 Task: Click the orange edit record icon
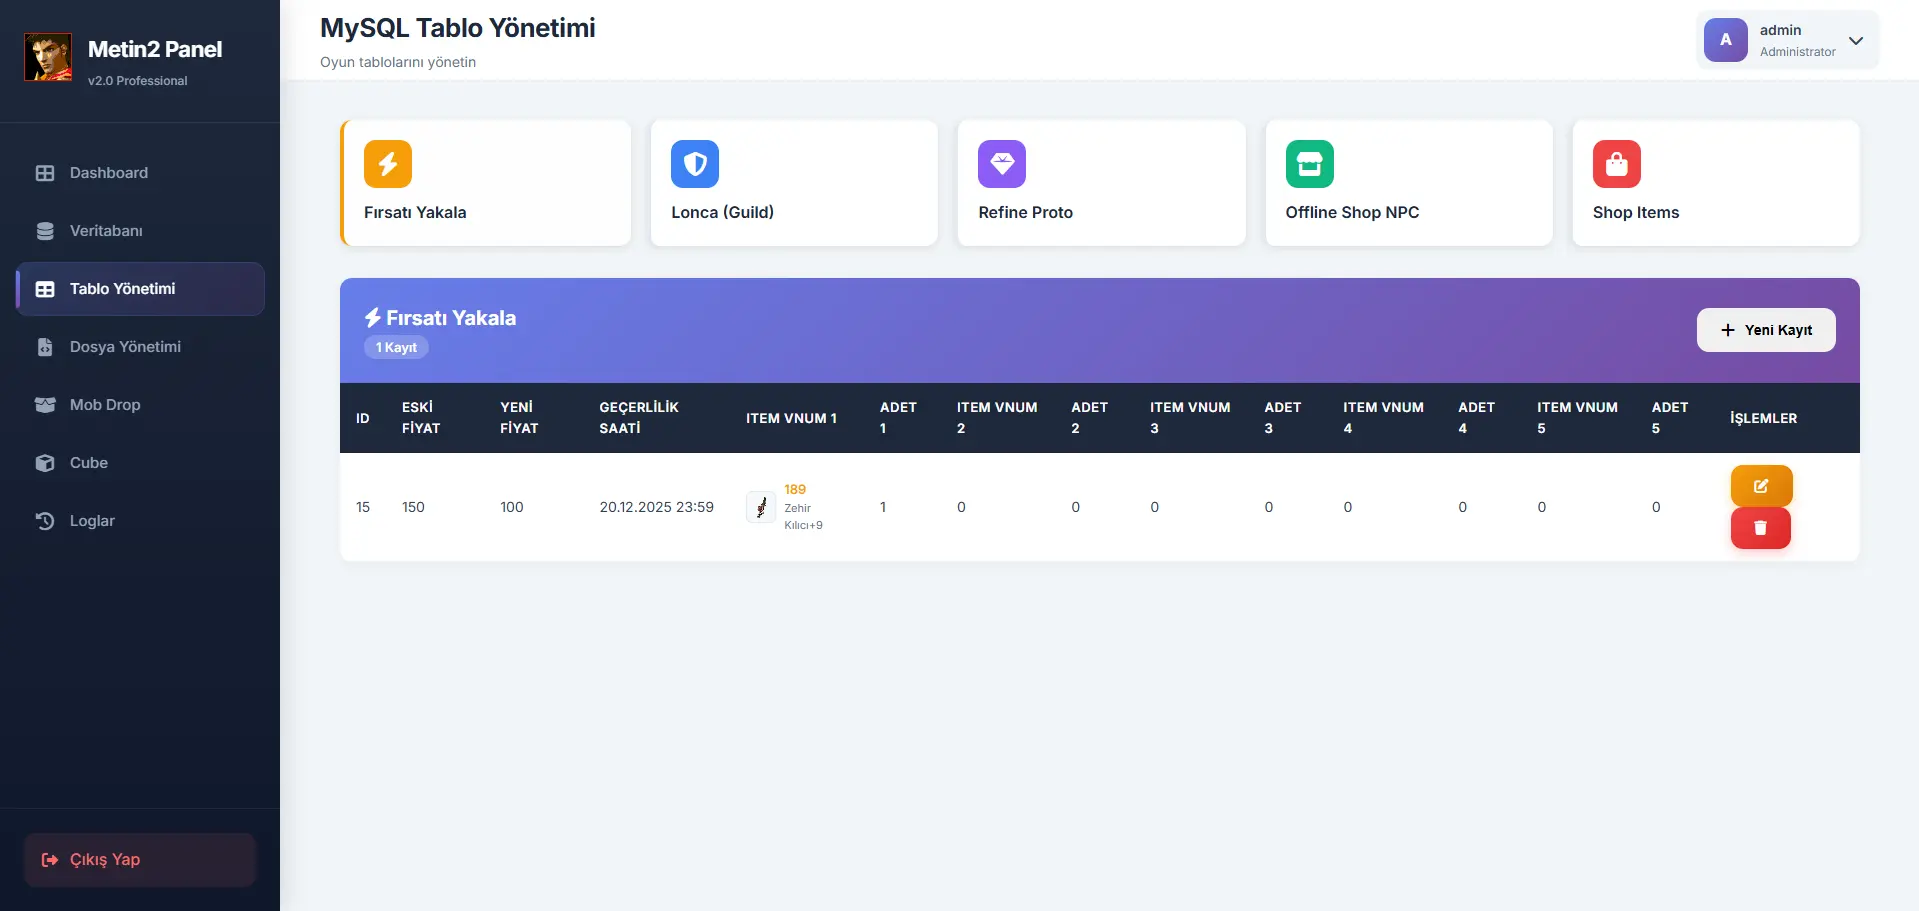(x=1760, y=486)
